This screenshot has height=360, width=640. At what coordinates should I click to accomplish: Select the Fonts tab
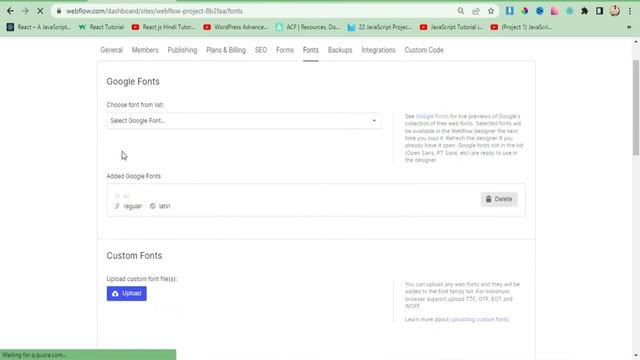[x=311, y=50]
